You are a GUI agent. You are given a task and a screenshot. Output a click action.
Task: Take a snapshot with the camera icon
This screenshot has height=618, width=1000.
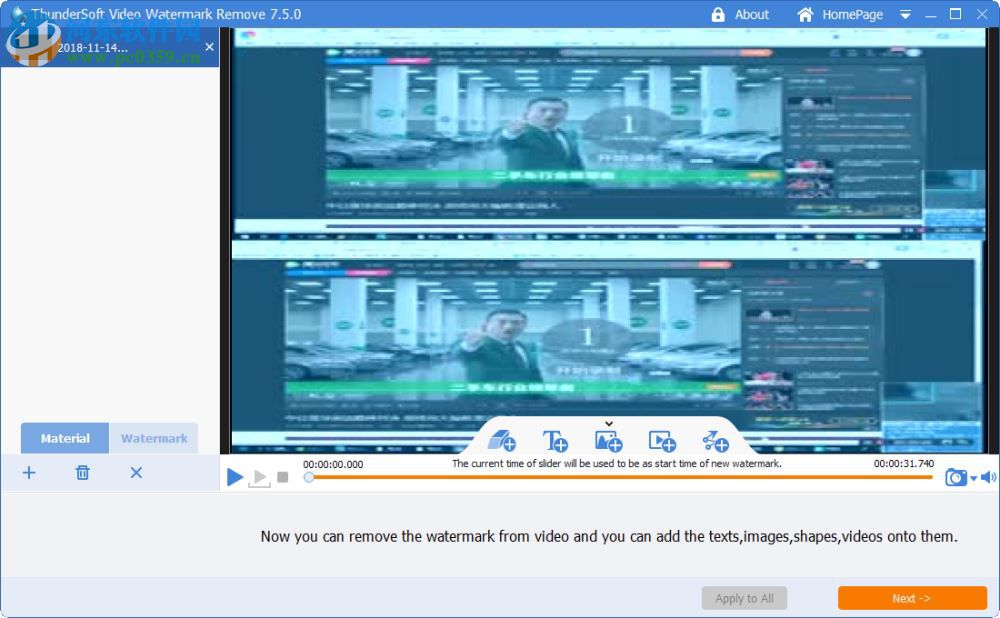(x=956, y=477)
